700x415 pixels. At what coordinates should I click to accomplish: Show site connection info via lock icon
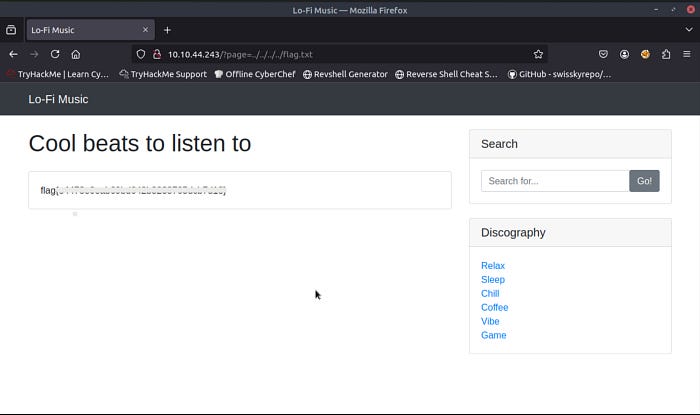157,54
